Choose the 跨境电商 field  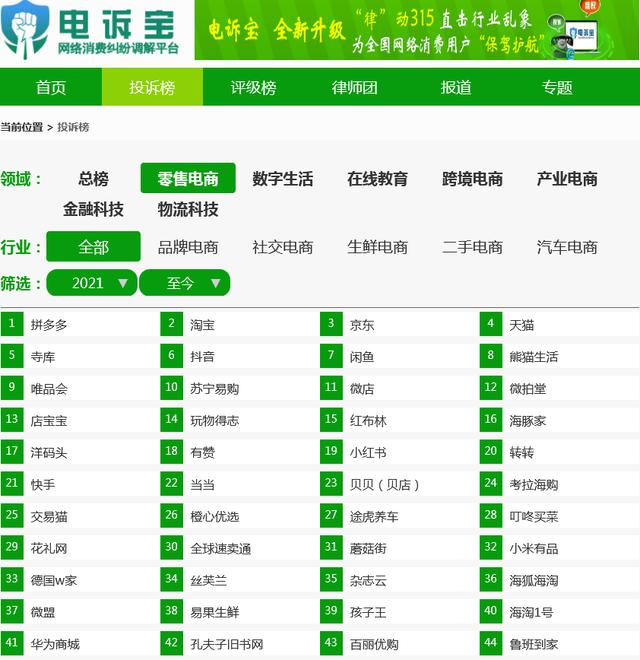tap(472, 178)
